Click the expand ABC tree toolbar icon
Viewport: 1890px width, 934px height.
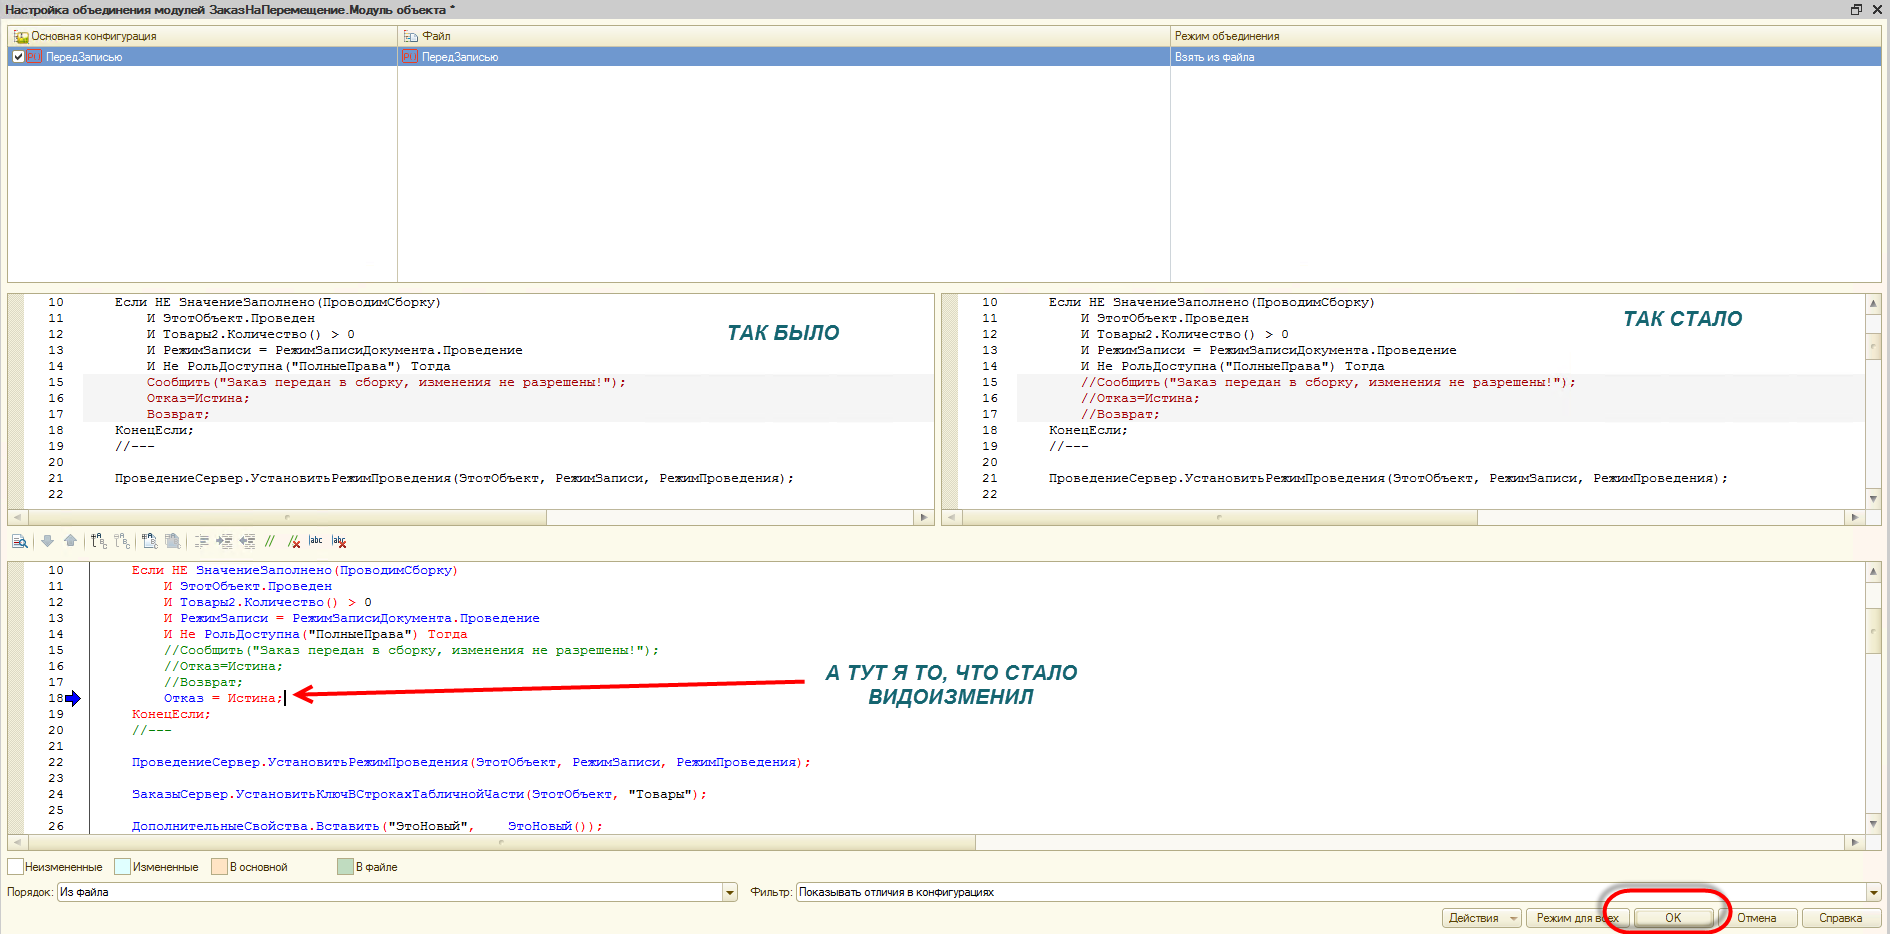(99, 541)
